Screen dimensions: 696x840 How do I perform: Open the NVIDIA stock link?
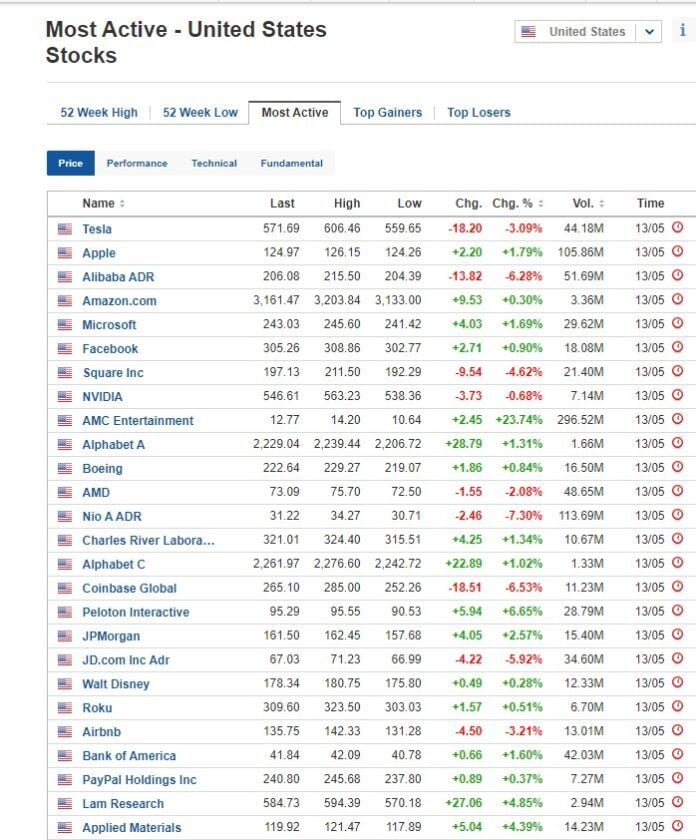tap(102, 397)
